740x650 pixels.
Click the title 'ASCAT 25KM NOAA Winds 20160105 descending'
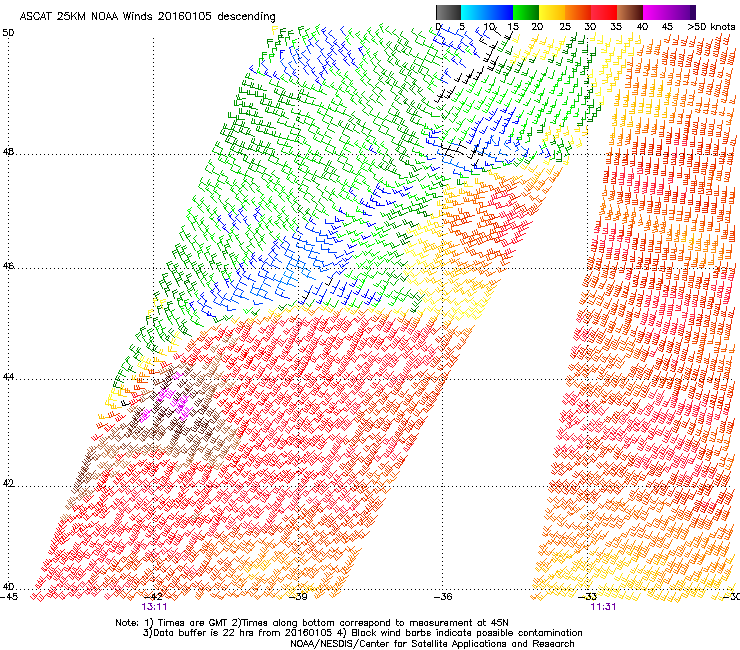tap(147, 17)
